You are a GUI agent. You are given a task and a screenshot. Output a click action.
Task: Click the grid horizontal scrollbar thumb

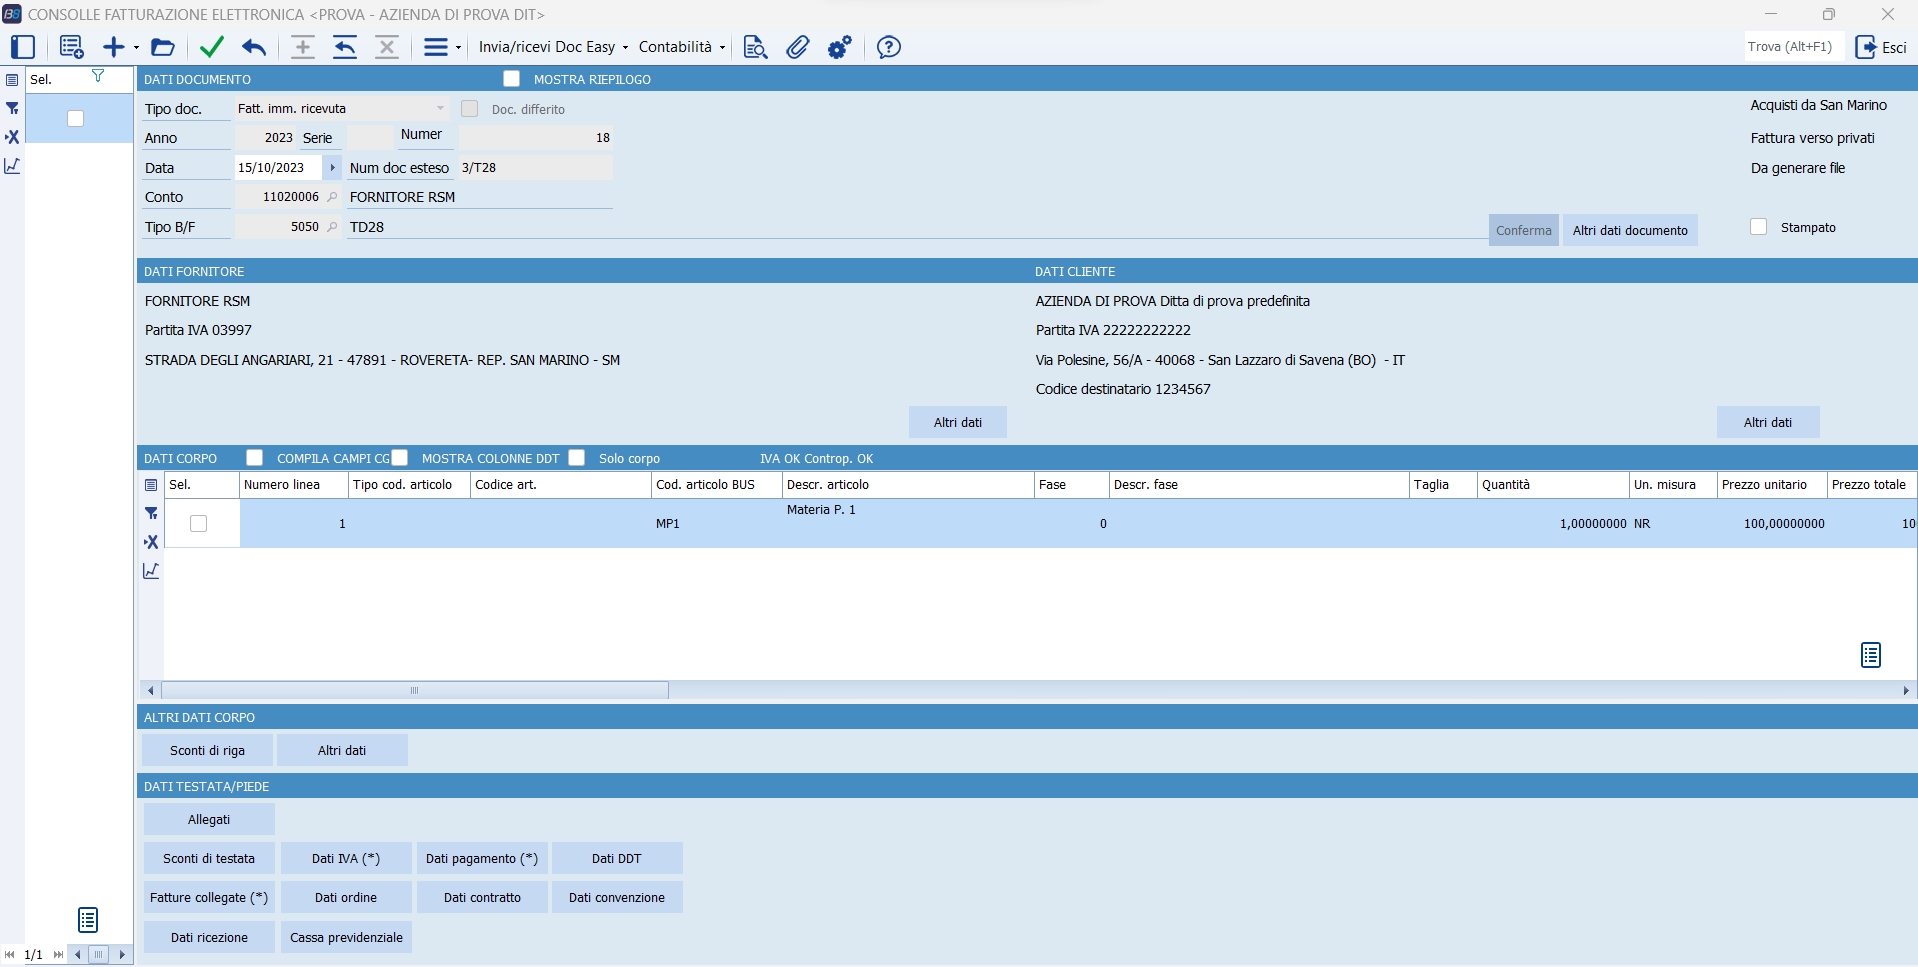coord(414,690)
